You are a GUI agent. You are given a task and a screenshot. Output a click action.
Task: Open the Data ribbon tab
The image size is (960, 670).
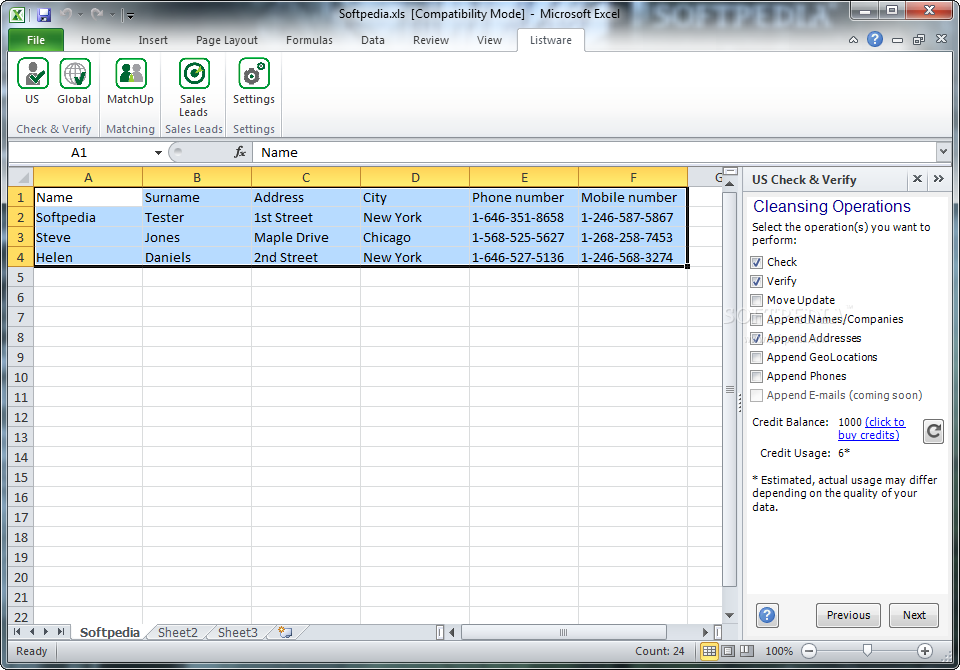(x=372, y=40)
